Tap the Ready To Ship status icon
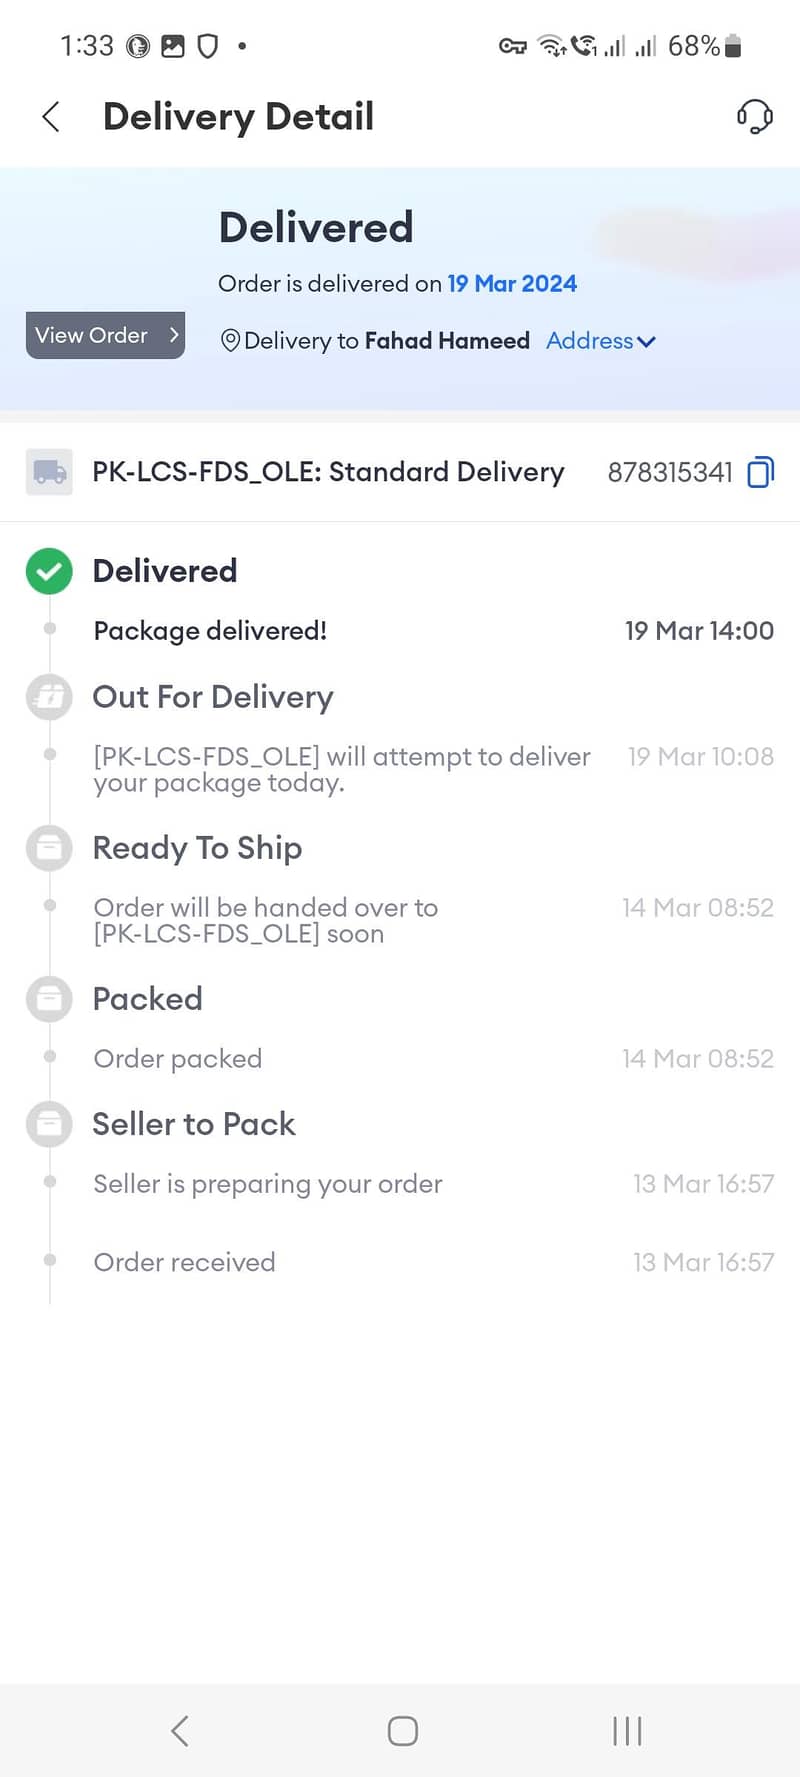 coord(49,848)
